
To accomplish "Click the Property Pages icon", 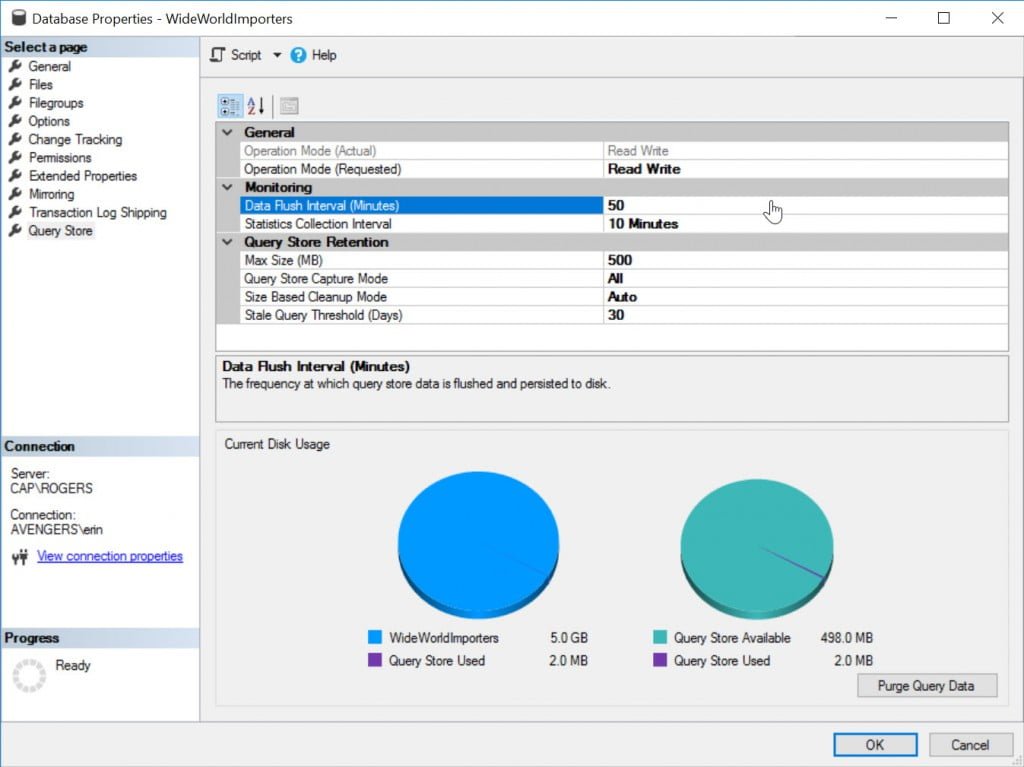I will coord(289,106).
